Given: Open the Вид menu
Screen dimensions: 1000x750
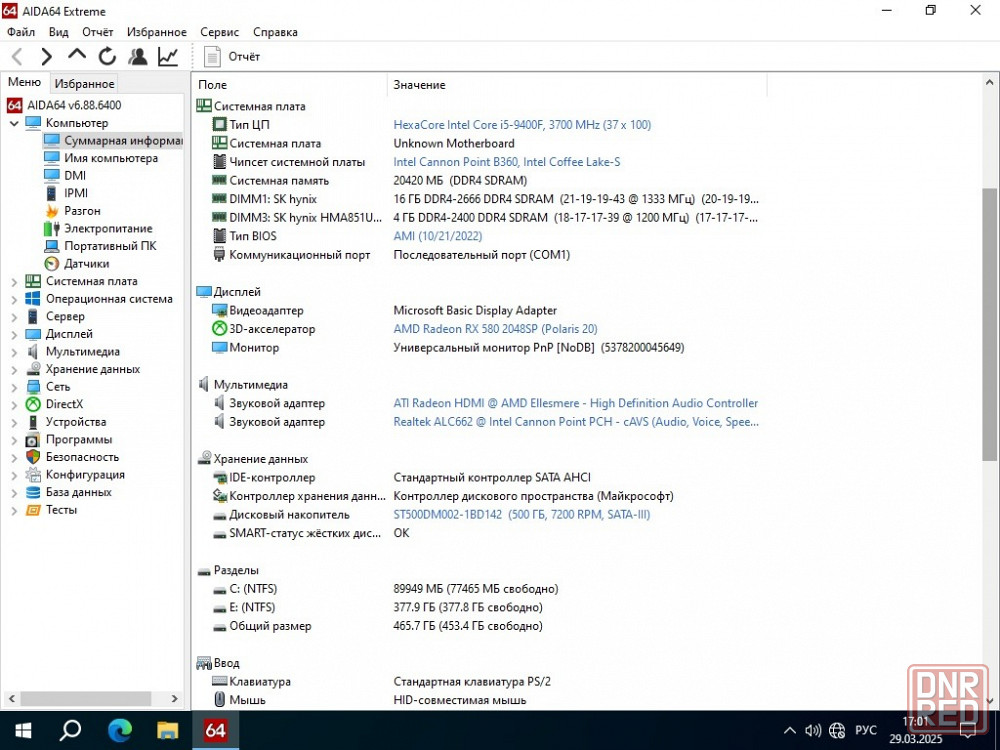Looking at the screenshot, I should pyautogui.click(x=59, y=32).
